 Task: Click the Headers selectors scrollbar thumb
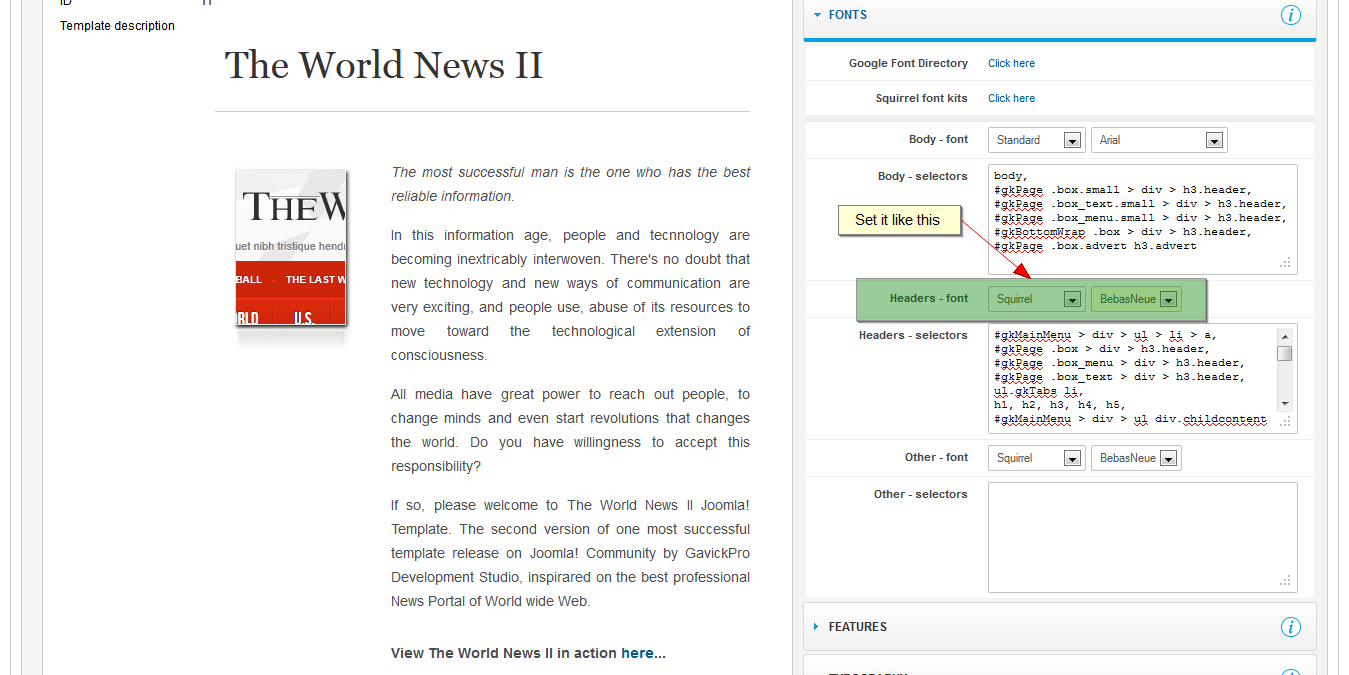pyautogui.click(x=1285, y=353)
